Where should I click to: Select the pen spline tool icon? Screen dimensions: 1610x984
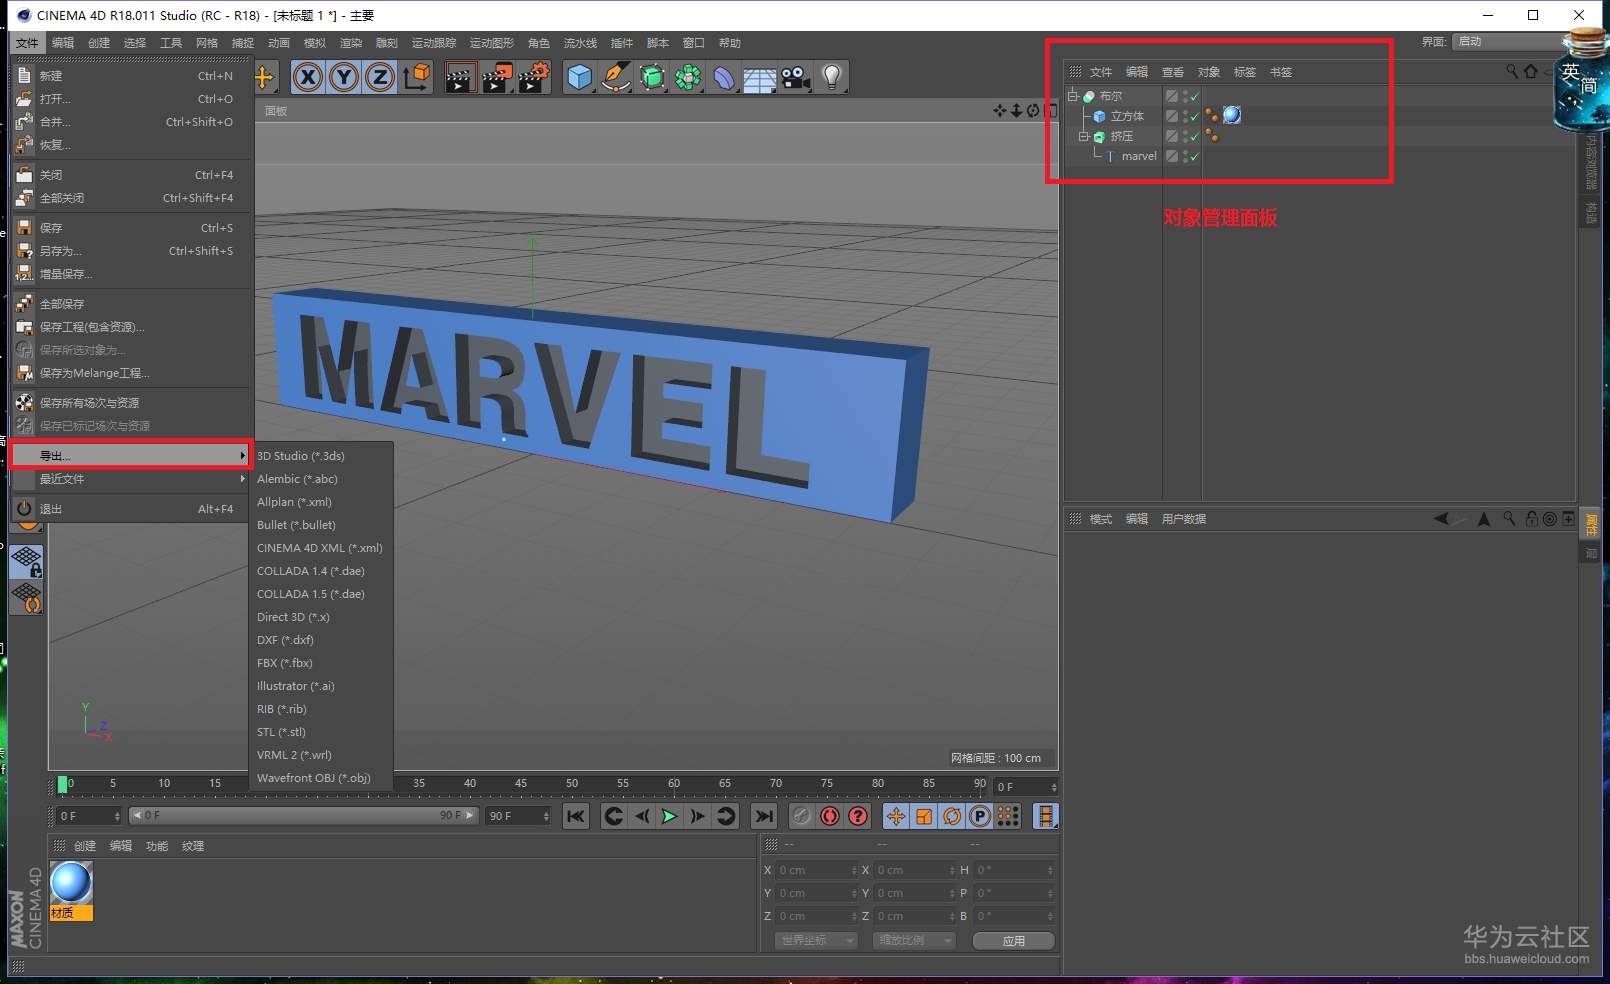pyautogui.click(x=616, y=77)
